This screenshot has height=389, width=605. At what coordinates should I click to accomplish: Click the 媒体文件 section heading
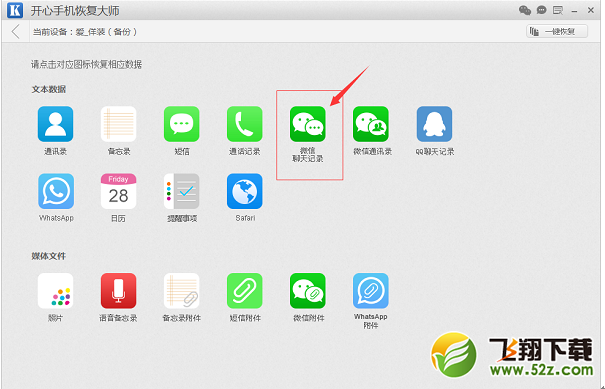click(x=49, y=256)
